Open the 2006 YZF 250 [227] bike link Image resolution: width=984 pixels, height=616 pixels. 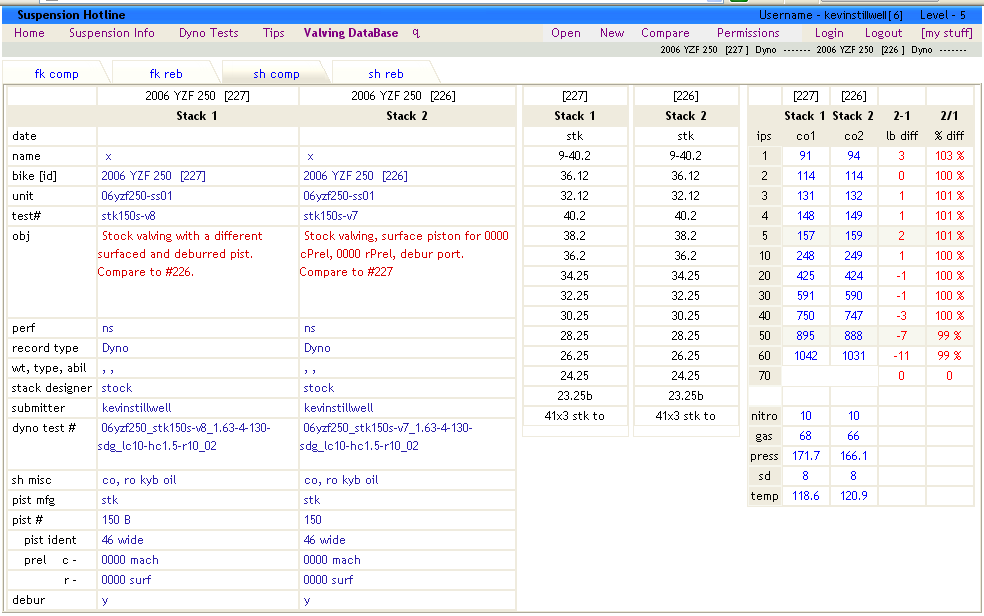pyautogui.click(x=153, y=176)
